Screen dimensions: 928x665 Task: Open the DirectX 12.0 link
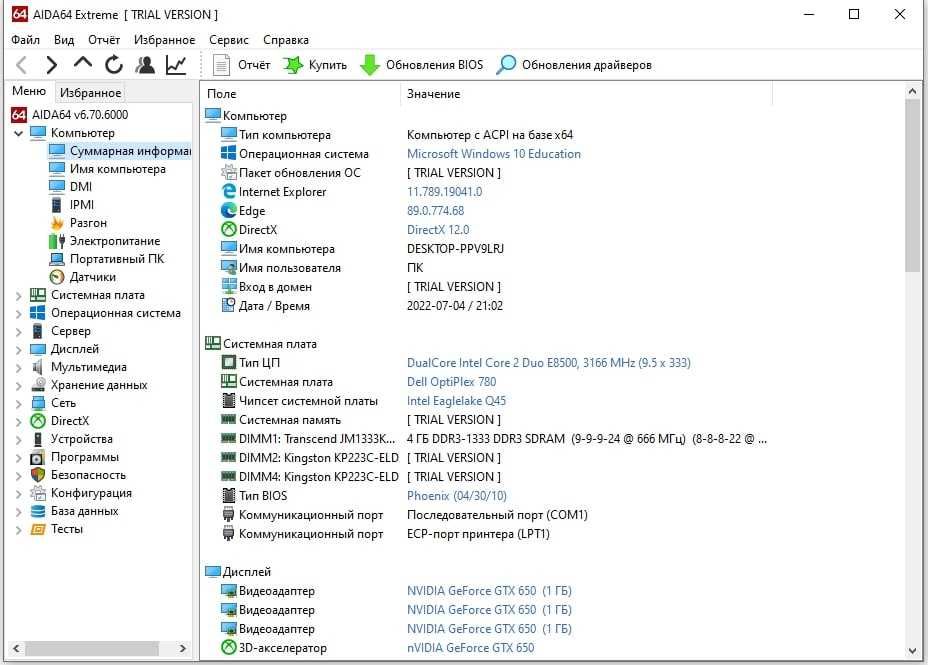pyautogui.click(x=438, y=230)
